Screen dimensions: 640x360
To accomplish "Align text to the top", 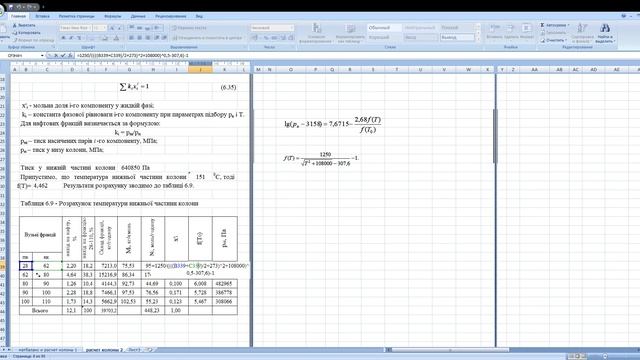I will tap(131, 28).
